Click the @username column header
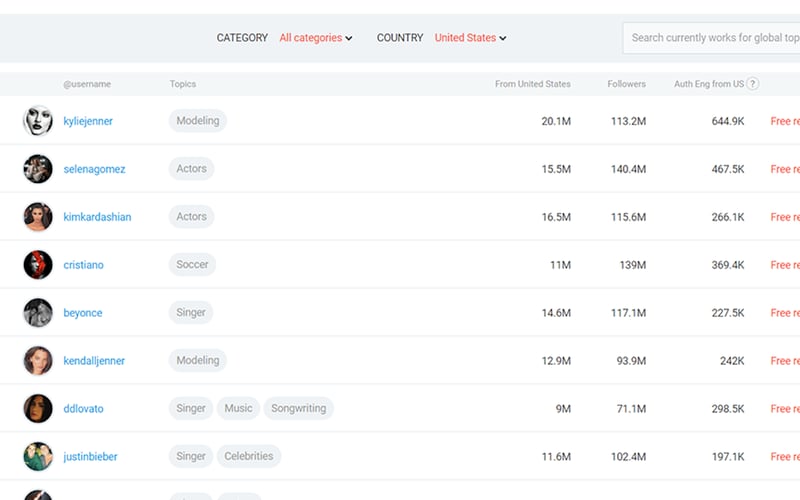 tap(87, 84)
